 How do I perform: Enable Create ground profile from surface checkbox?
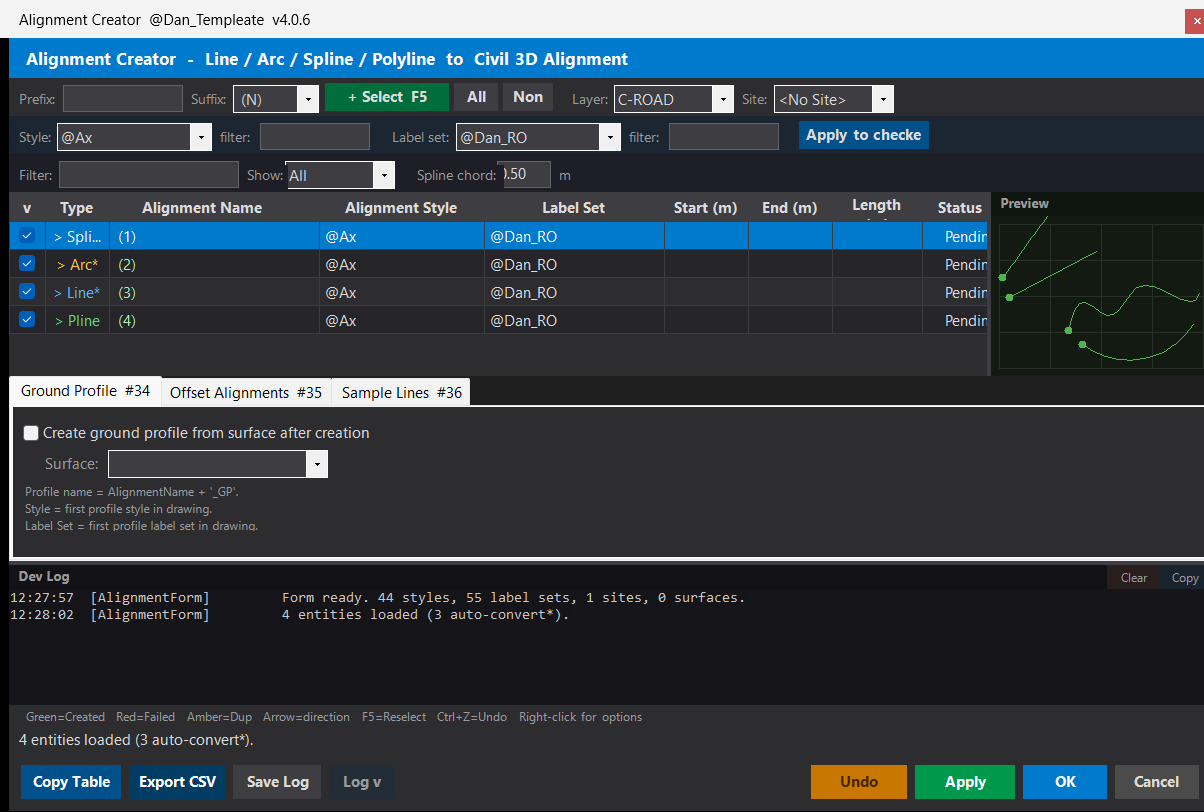point(32,433)
